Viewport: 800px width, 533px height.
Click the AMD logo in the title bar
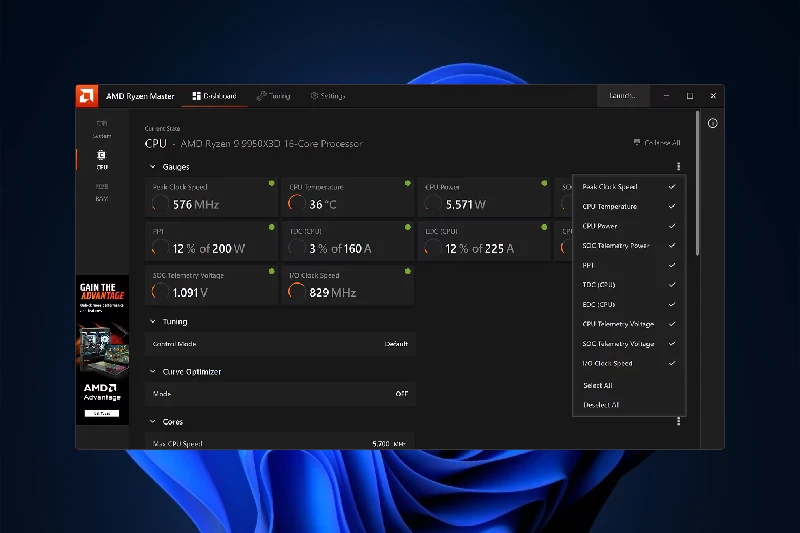(87, 96)
